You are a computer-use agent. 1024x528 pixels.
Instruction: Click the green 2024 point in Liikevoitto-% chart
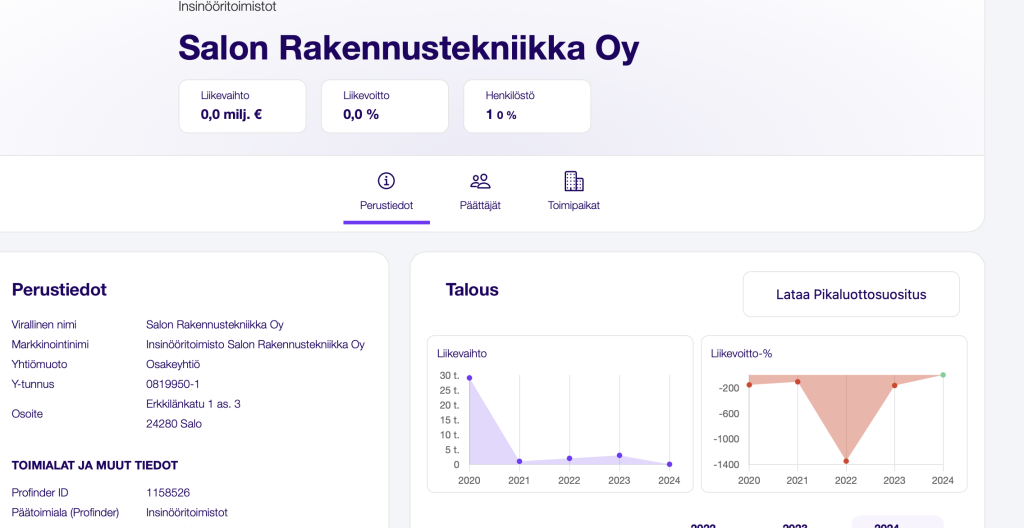click(942, 374)
